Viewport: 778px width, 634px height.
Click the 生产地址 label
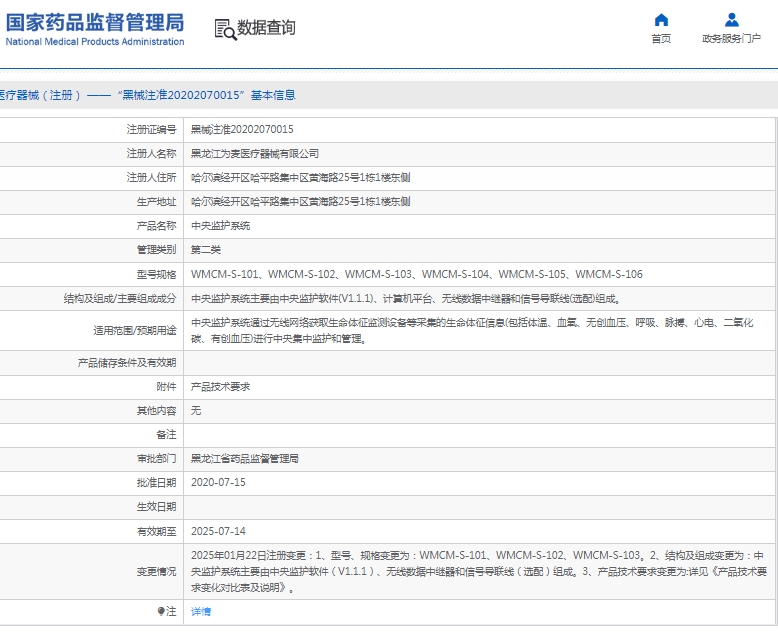[x=156, y=201]
